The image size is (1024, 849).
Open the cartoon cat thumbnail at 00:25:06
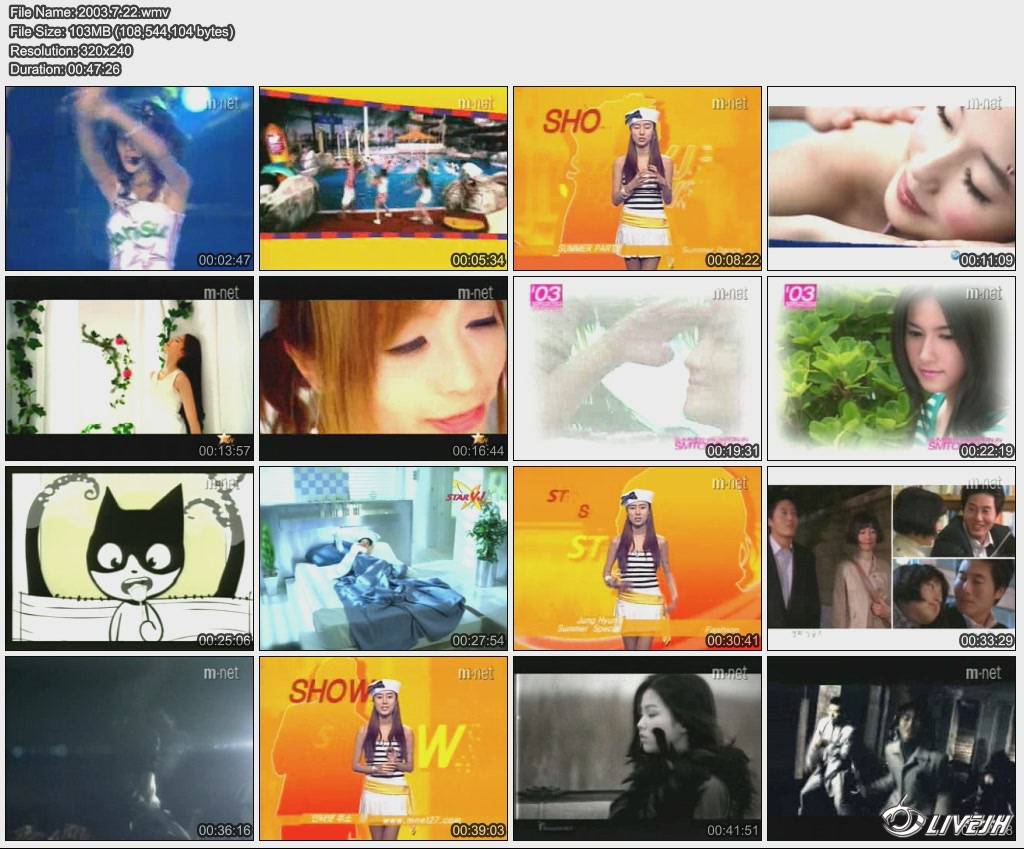click(x=129, y=558)
